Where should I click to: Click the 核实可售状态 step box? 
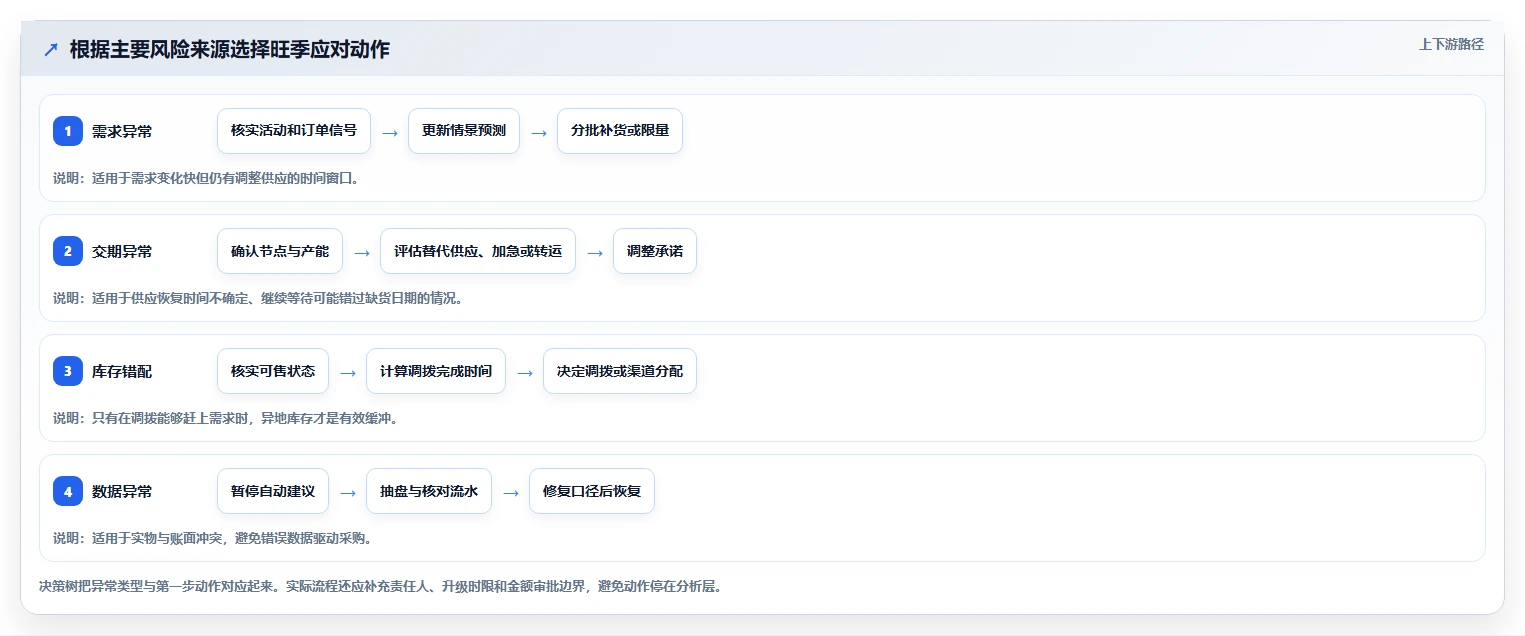273,371
